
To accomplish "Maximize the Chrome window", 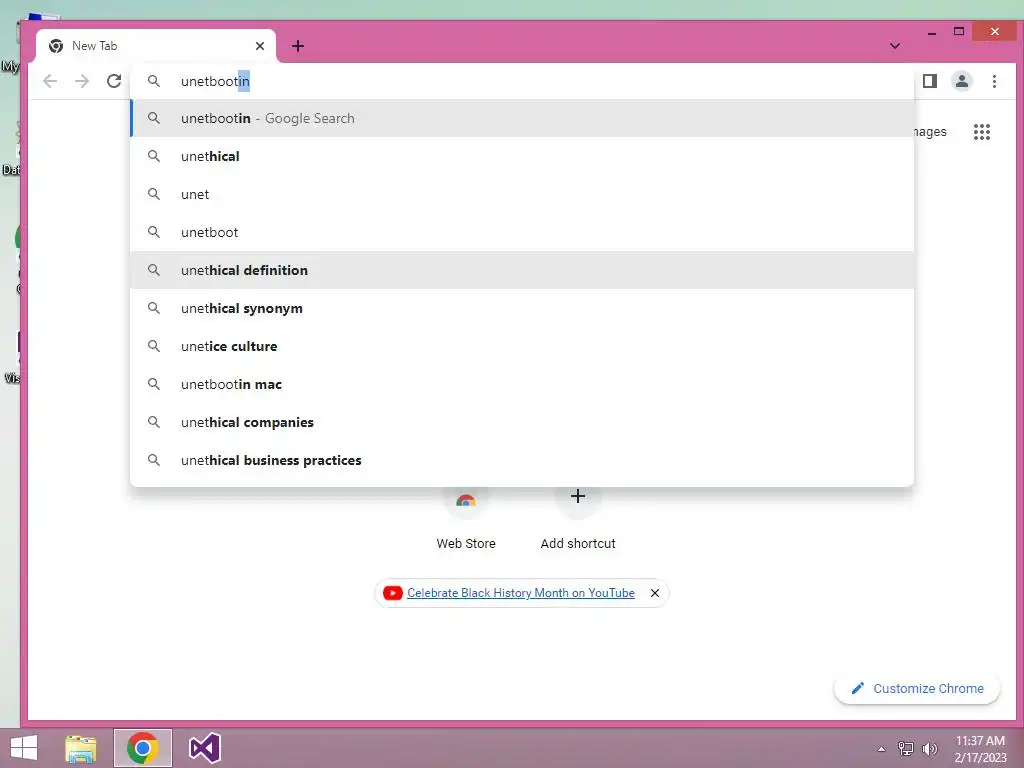I will [x=959, y=31].
